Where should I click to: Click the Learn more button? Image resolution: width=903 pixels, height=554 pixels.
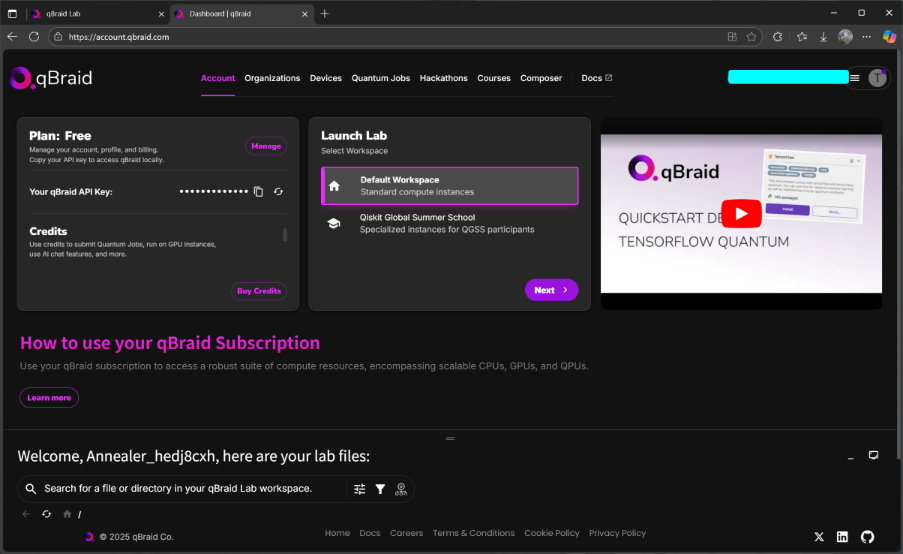49,398
